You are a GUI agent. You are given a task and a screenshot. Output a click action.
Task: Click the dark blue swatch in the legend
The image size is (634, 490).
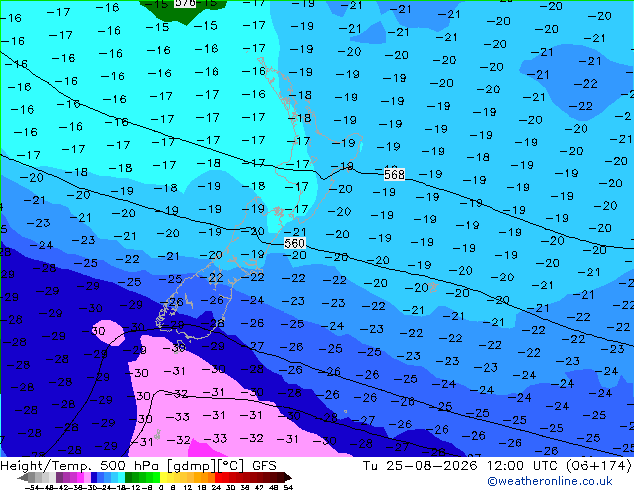point(94,477)
